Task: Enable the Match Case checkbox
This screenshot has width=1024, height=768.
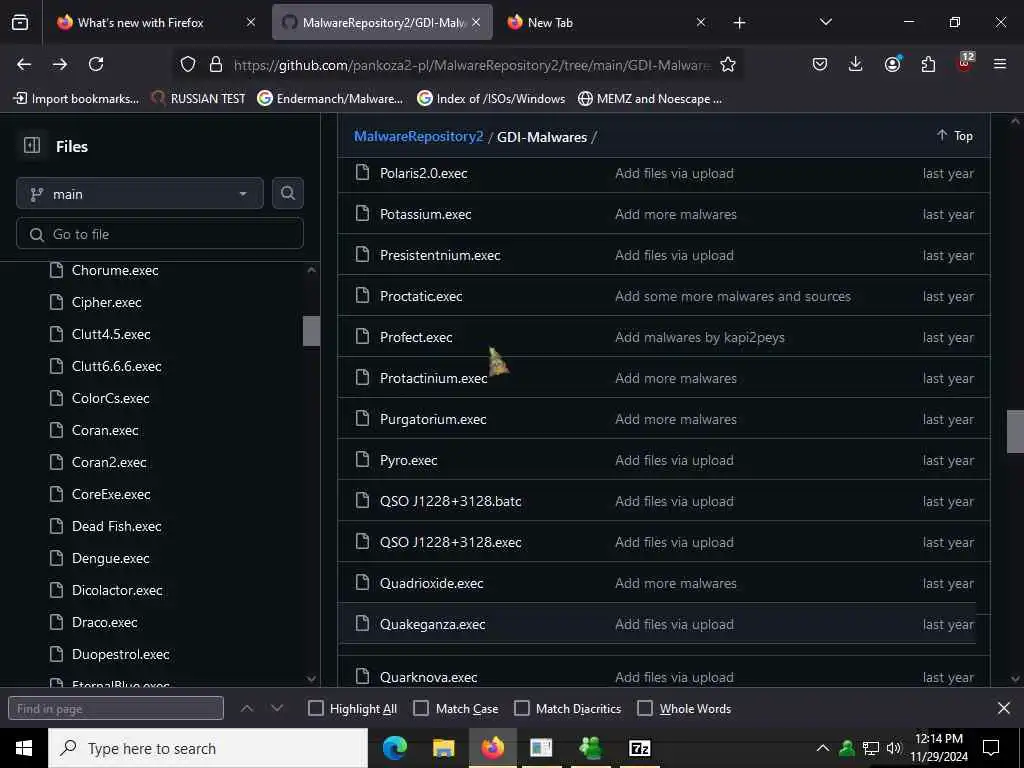Action: [x=421, y=708]
